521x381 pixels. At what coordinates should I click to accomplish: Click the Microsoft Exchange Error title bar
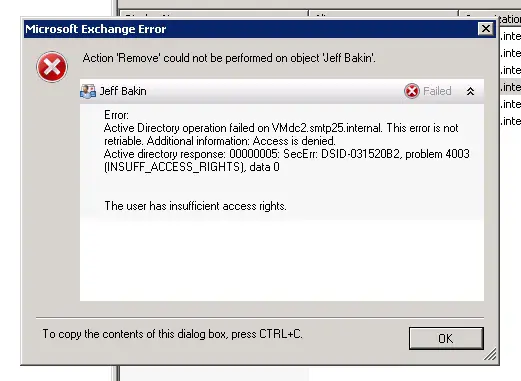251,29
